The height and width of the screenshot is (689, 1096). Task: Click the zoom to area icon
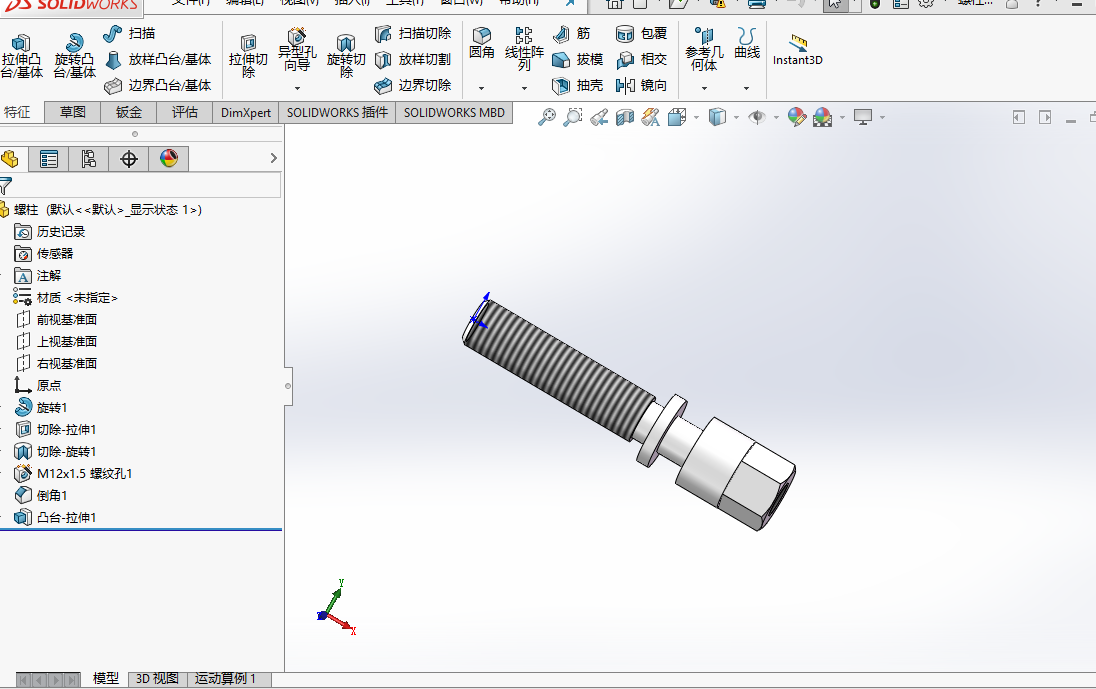coord(572,117)
